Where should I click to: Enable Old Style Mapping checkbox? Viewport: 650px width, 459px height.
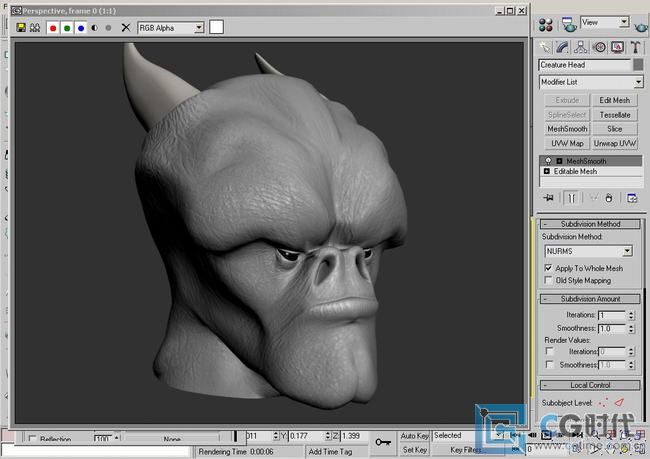click(x=548, y=280)
